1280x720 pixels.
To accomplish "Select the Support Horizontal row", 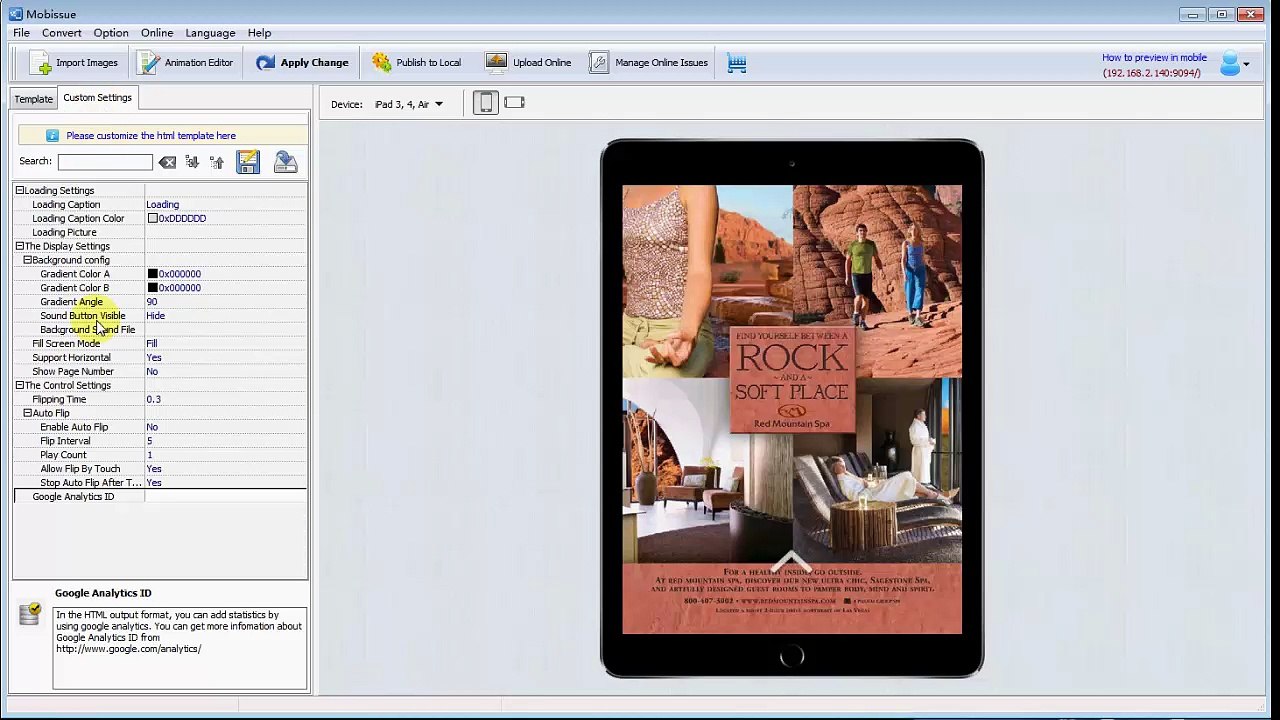I will (x=160, y=358).
